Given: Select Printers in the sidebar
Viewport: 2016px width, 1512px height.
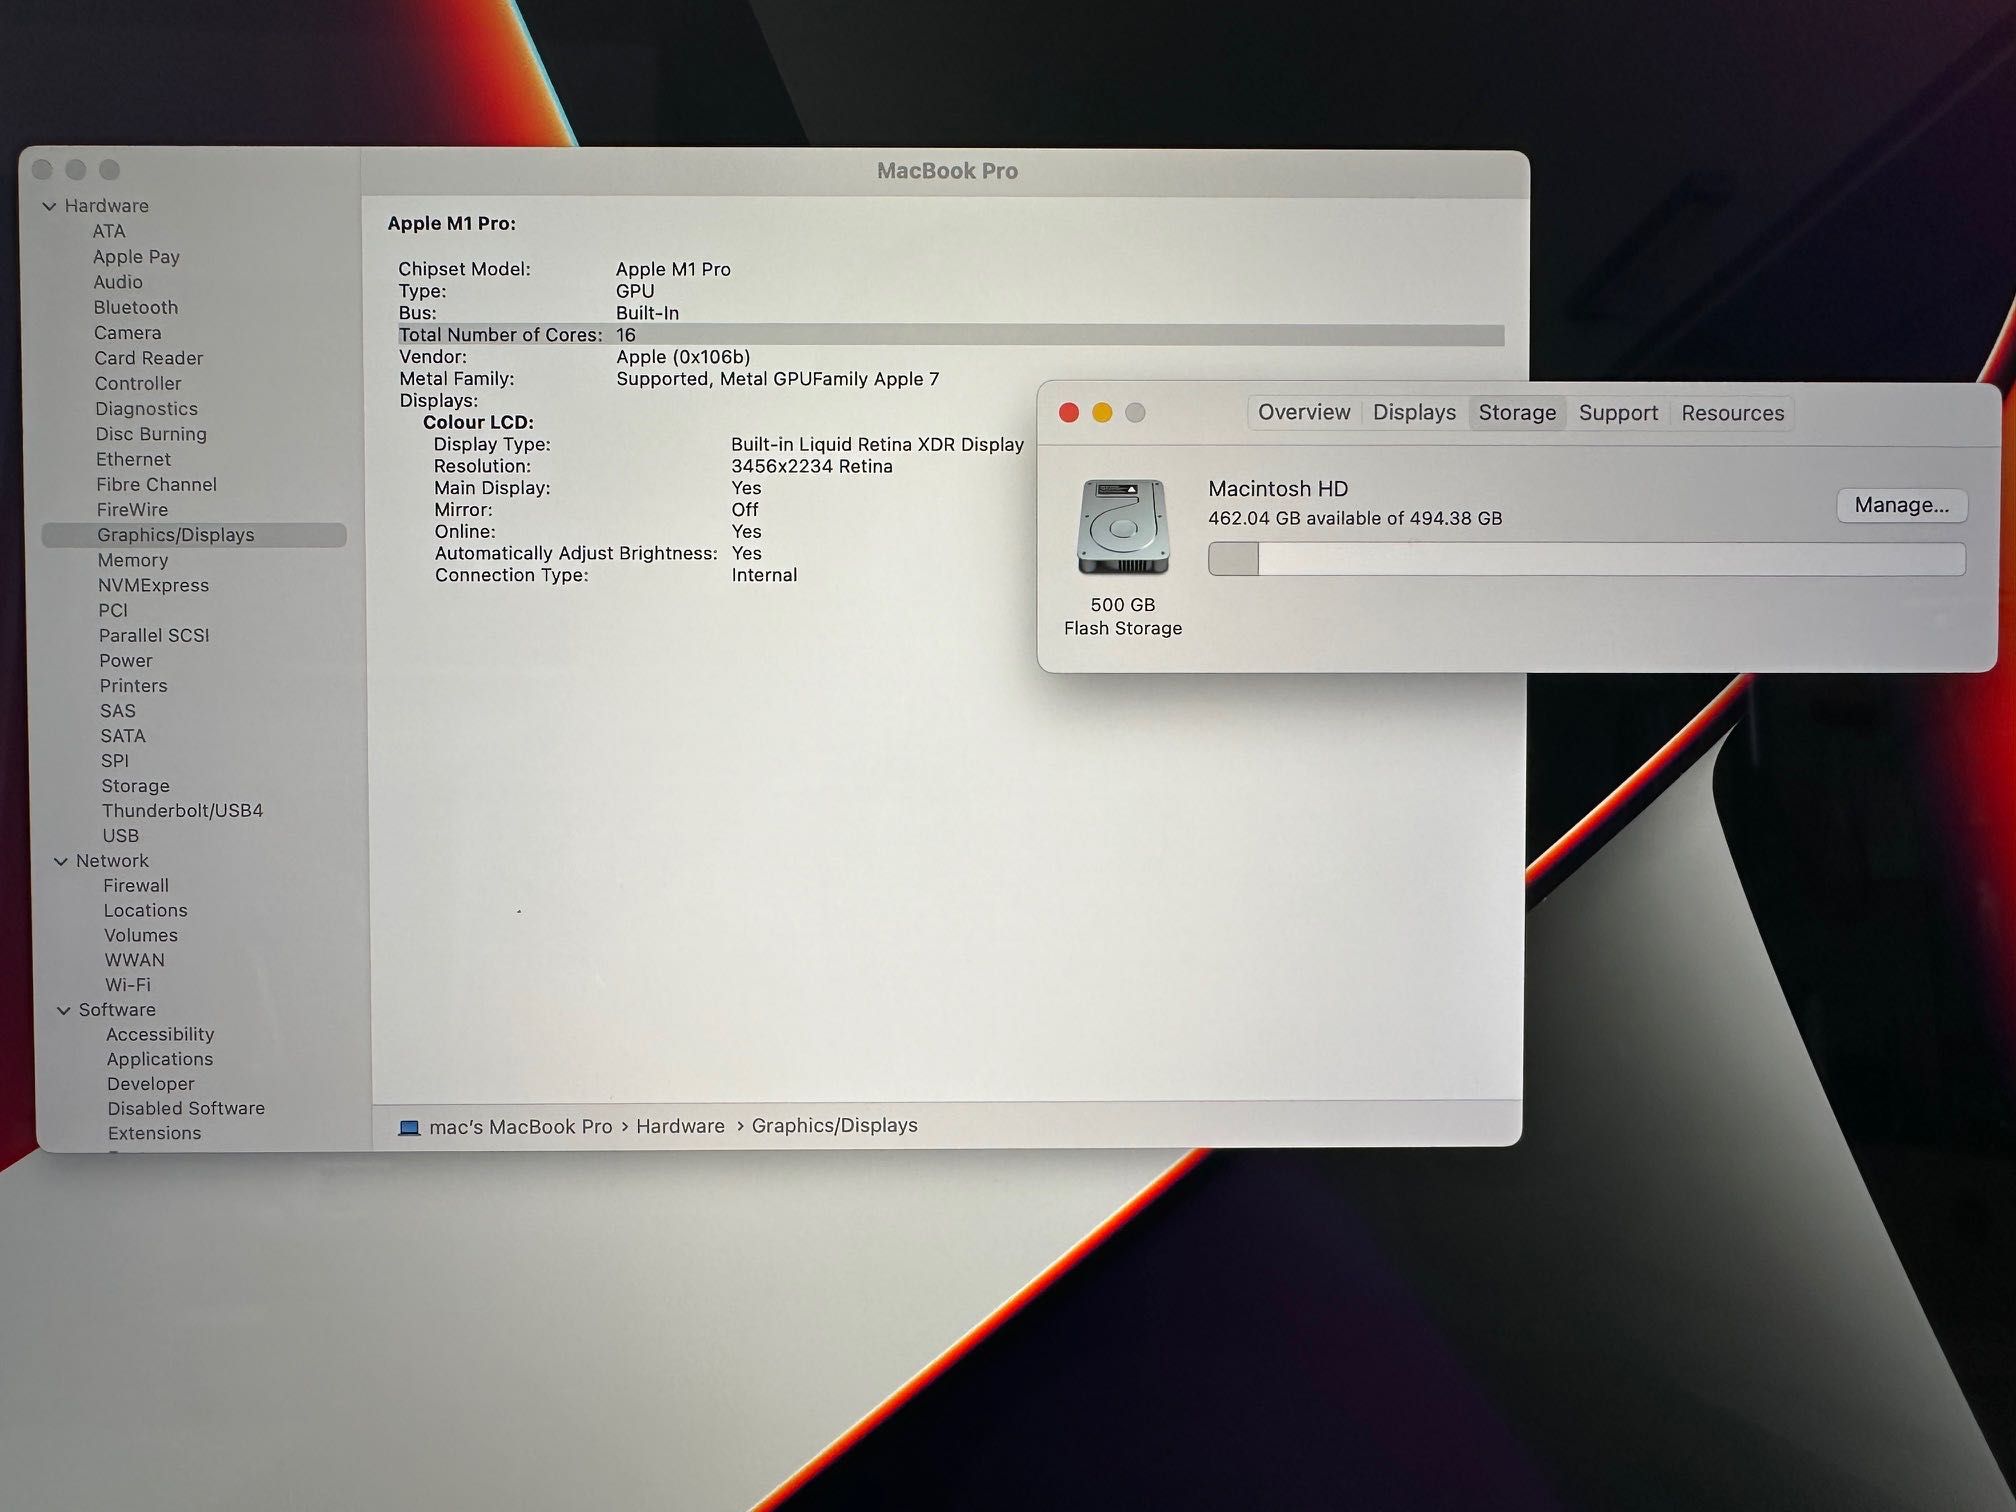Looking at the screenshot, I should coord(133,686).
